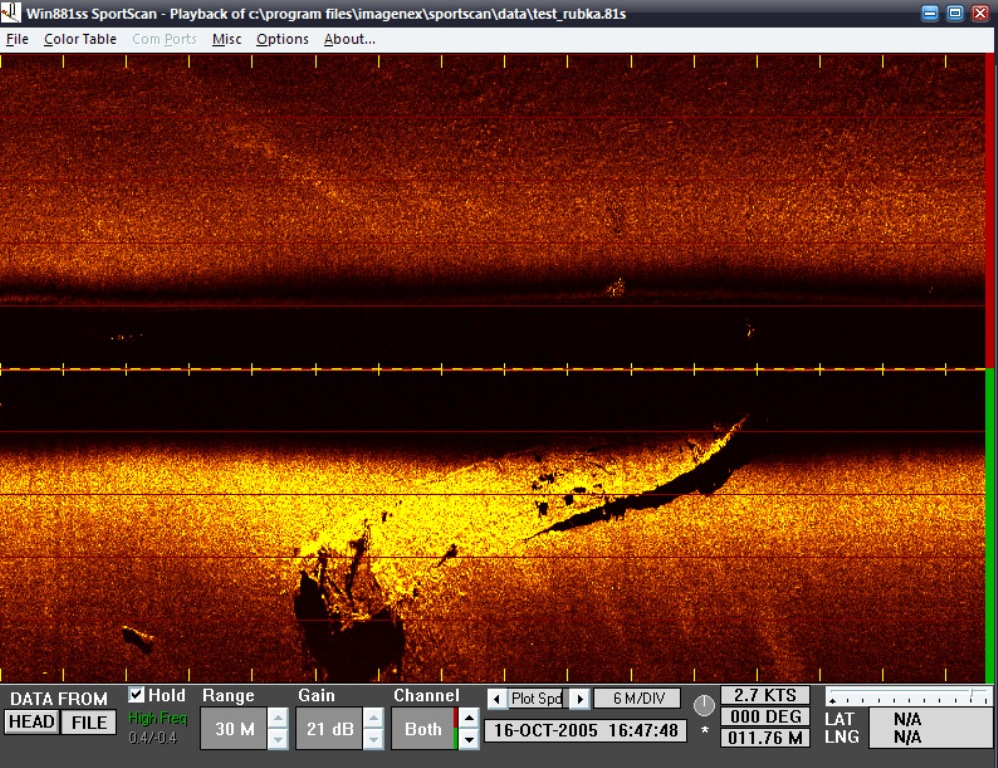The image size is (998, 768).
Task: Click the playback position slider
Action: pyautogui.click(x=908, y=697)
